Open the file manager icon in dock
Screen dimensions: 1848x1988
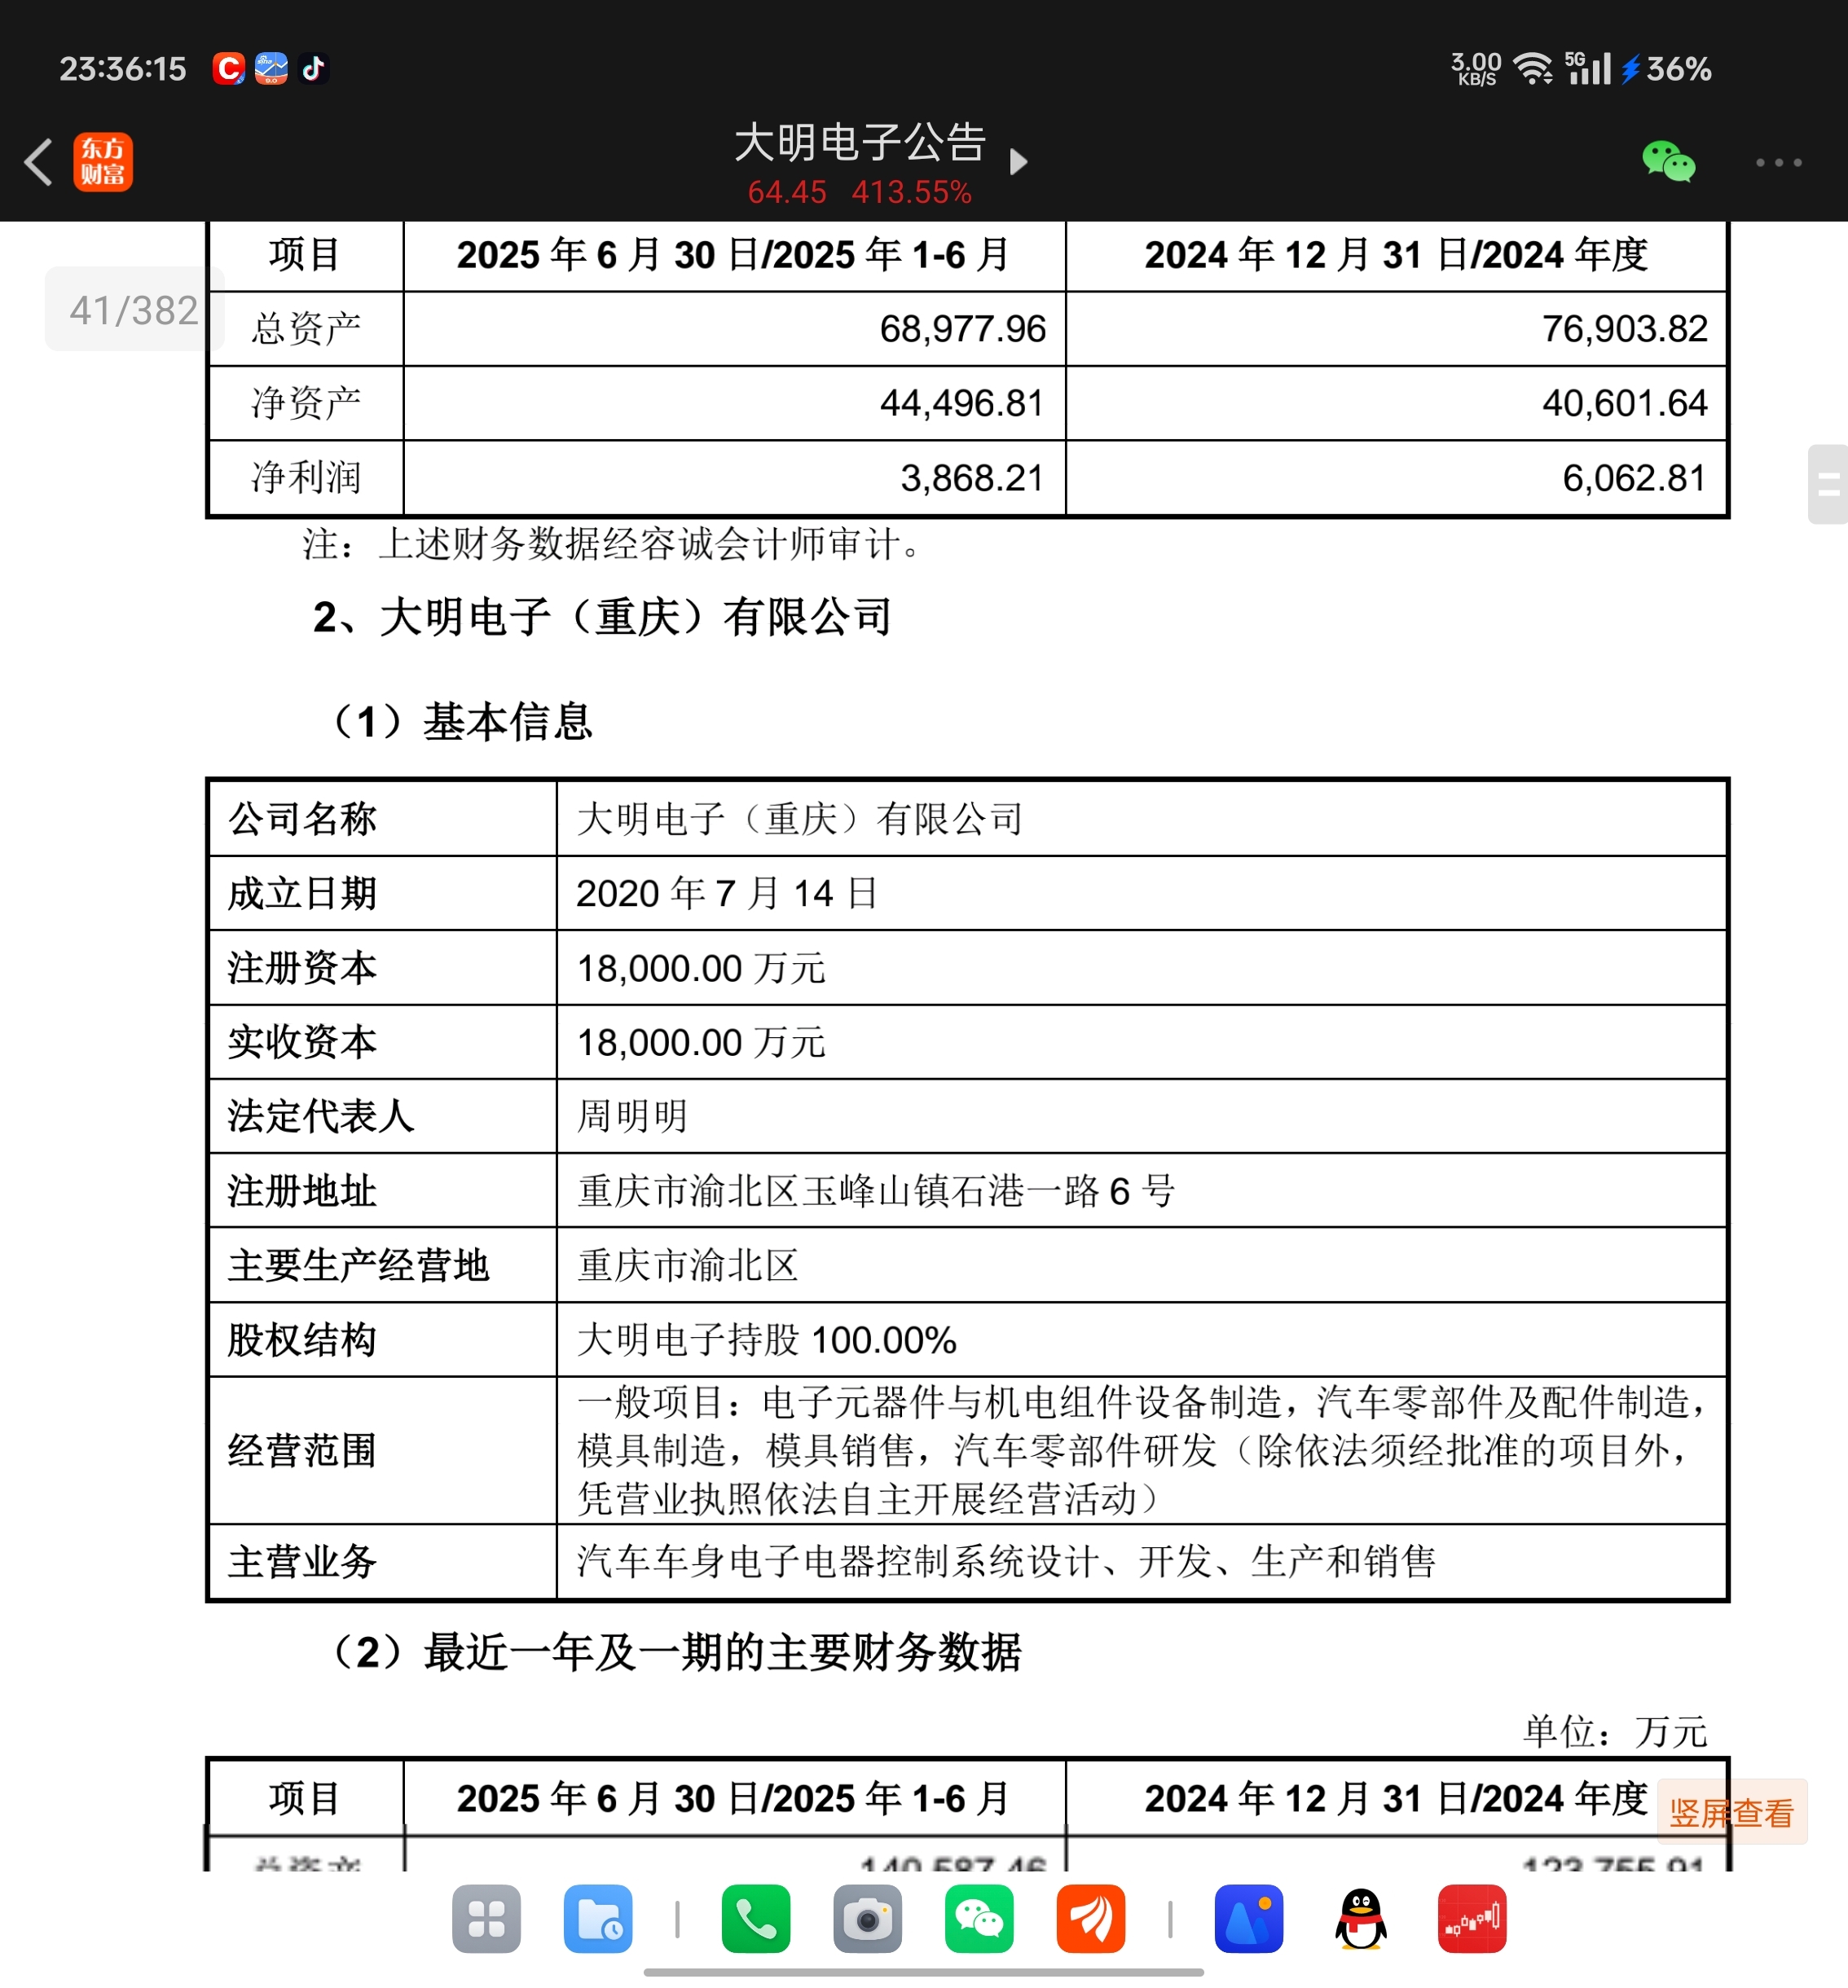click(598, 1918)
